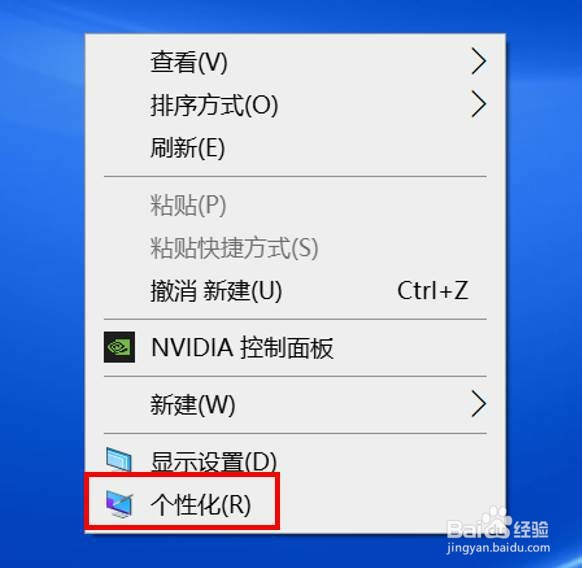Open the 查看(V) menu entry

point(295,62)
